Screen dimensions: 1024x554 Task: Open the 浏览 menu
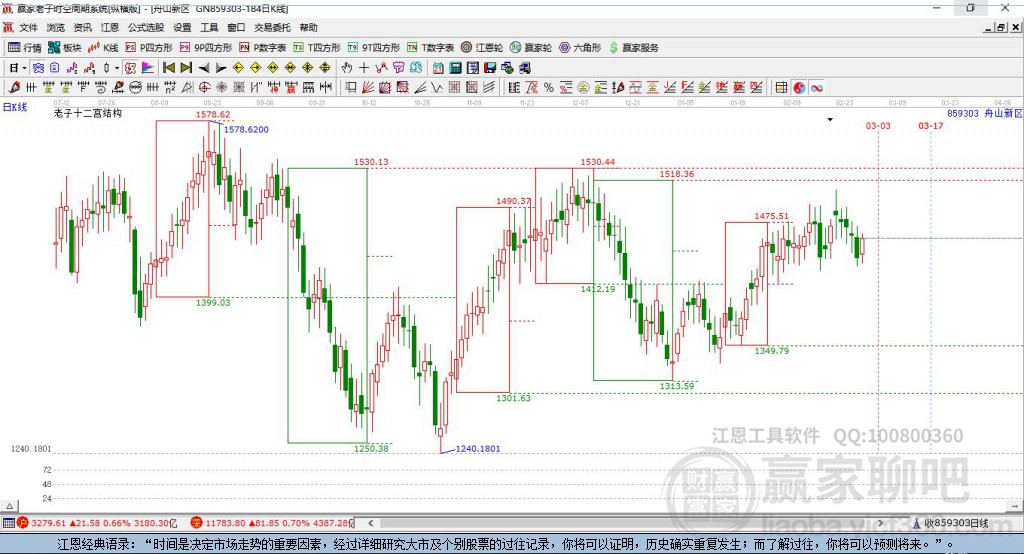click(56, 27)
